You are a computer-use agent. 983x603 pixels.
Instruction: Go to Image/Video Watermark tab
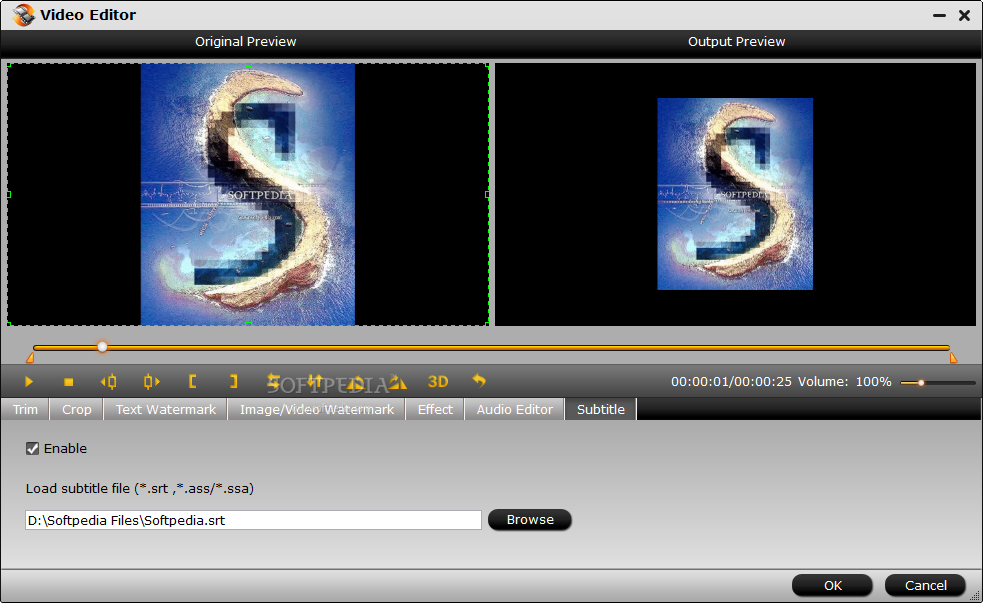coord(317,409)
